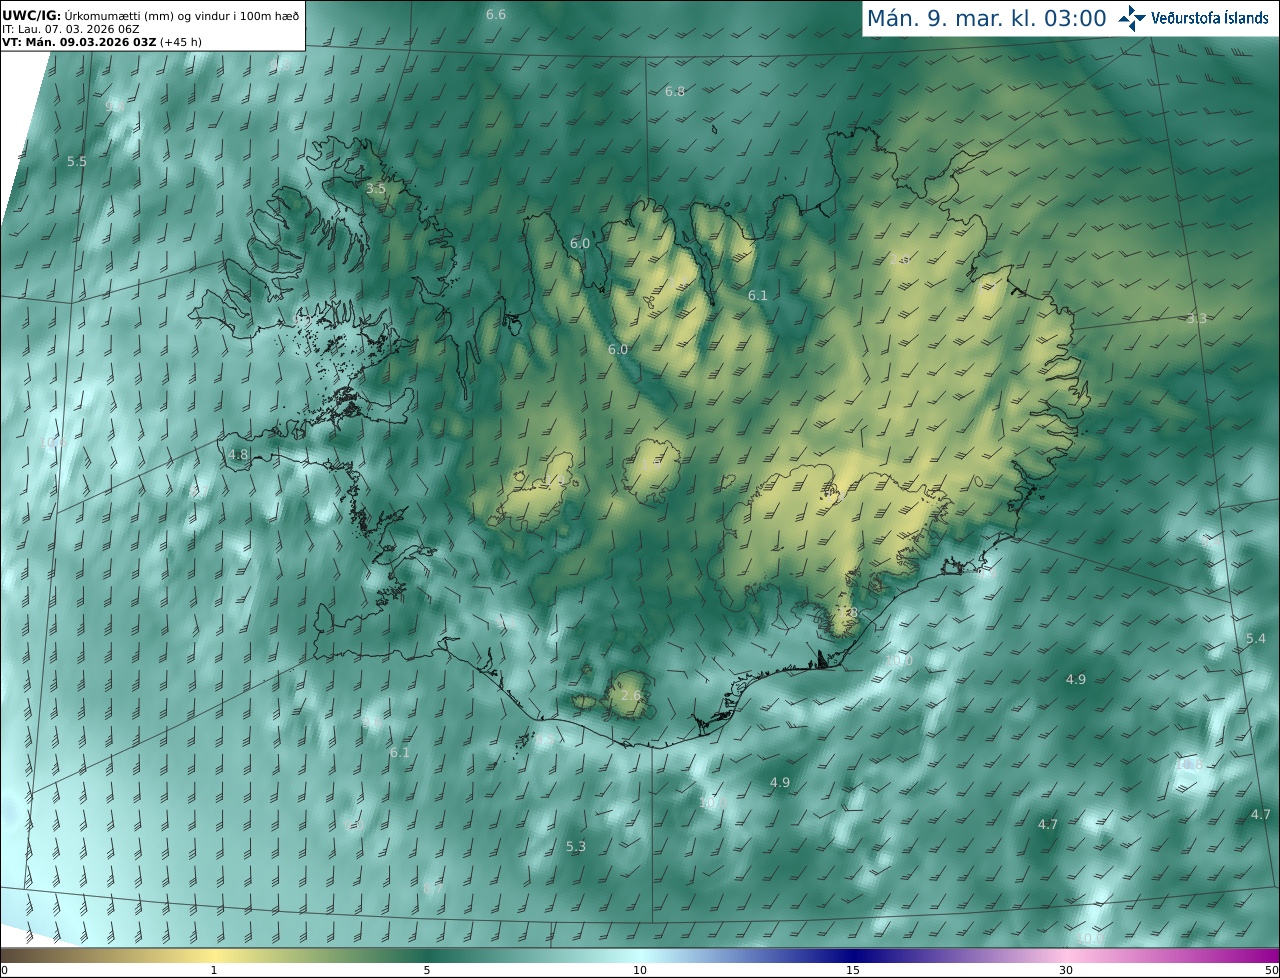
Task: Click the 3.5 value over the Westfjords
Action: click(376, 188)
